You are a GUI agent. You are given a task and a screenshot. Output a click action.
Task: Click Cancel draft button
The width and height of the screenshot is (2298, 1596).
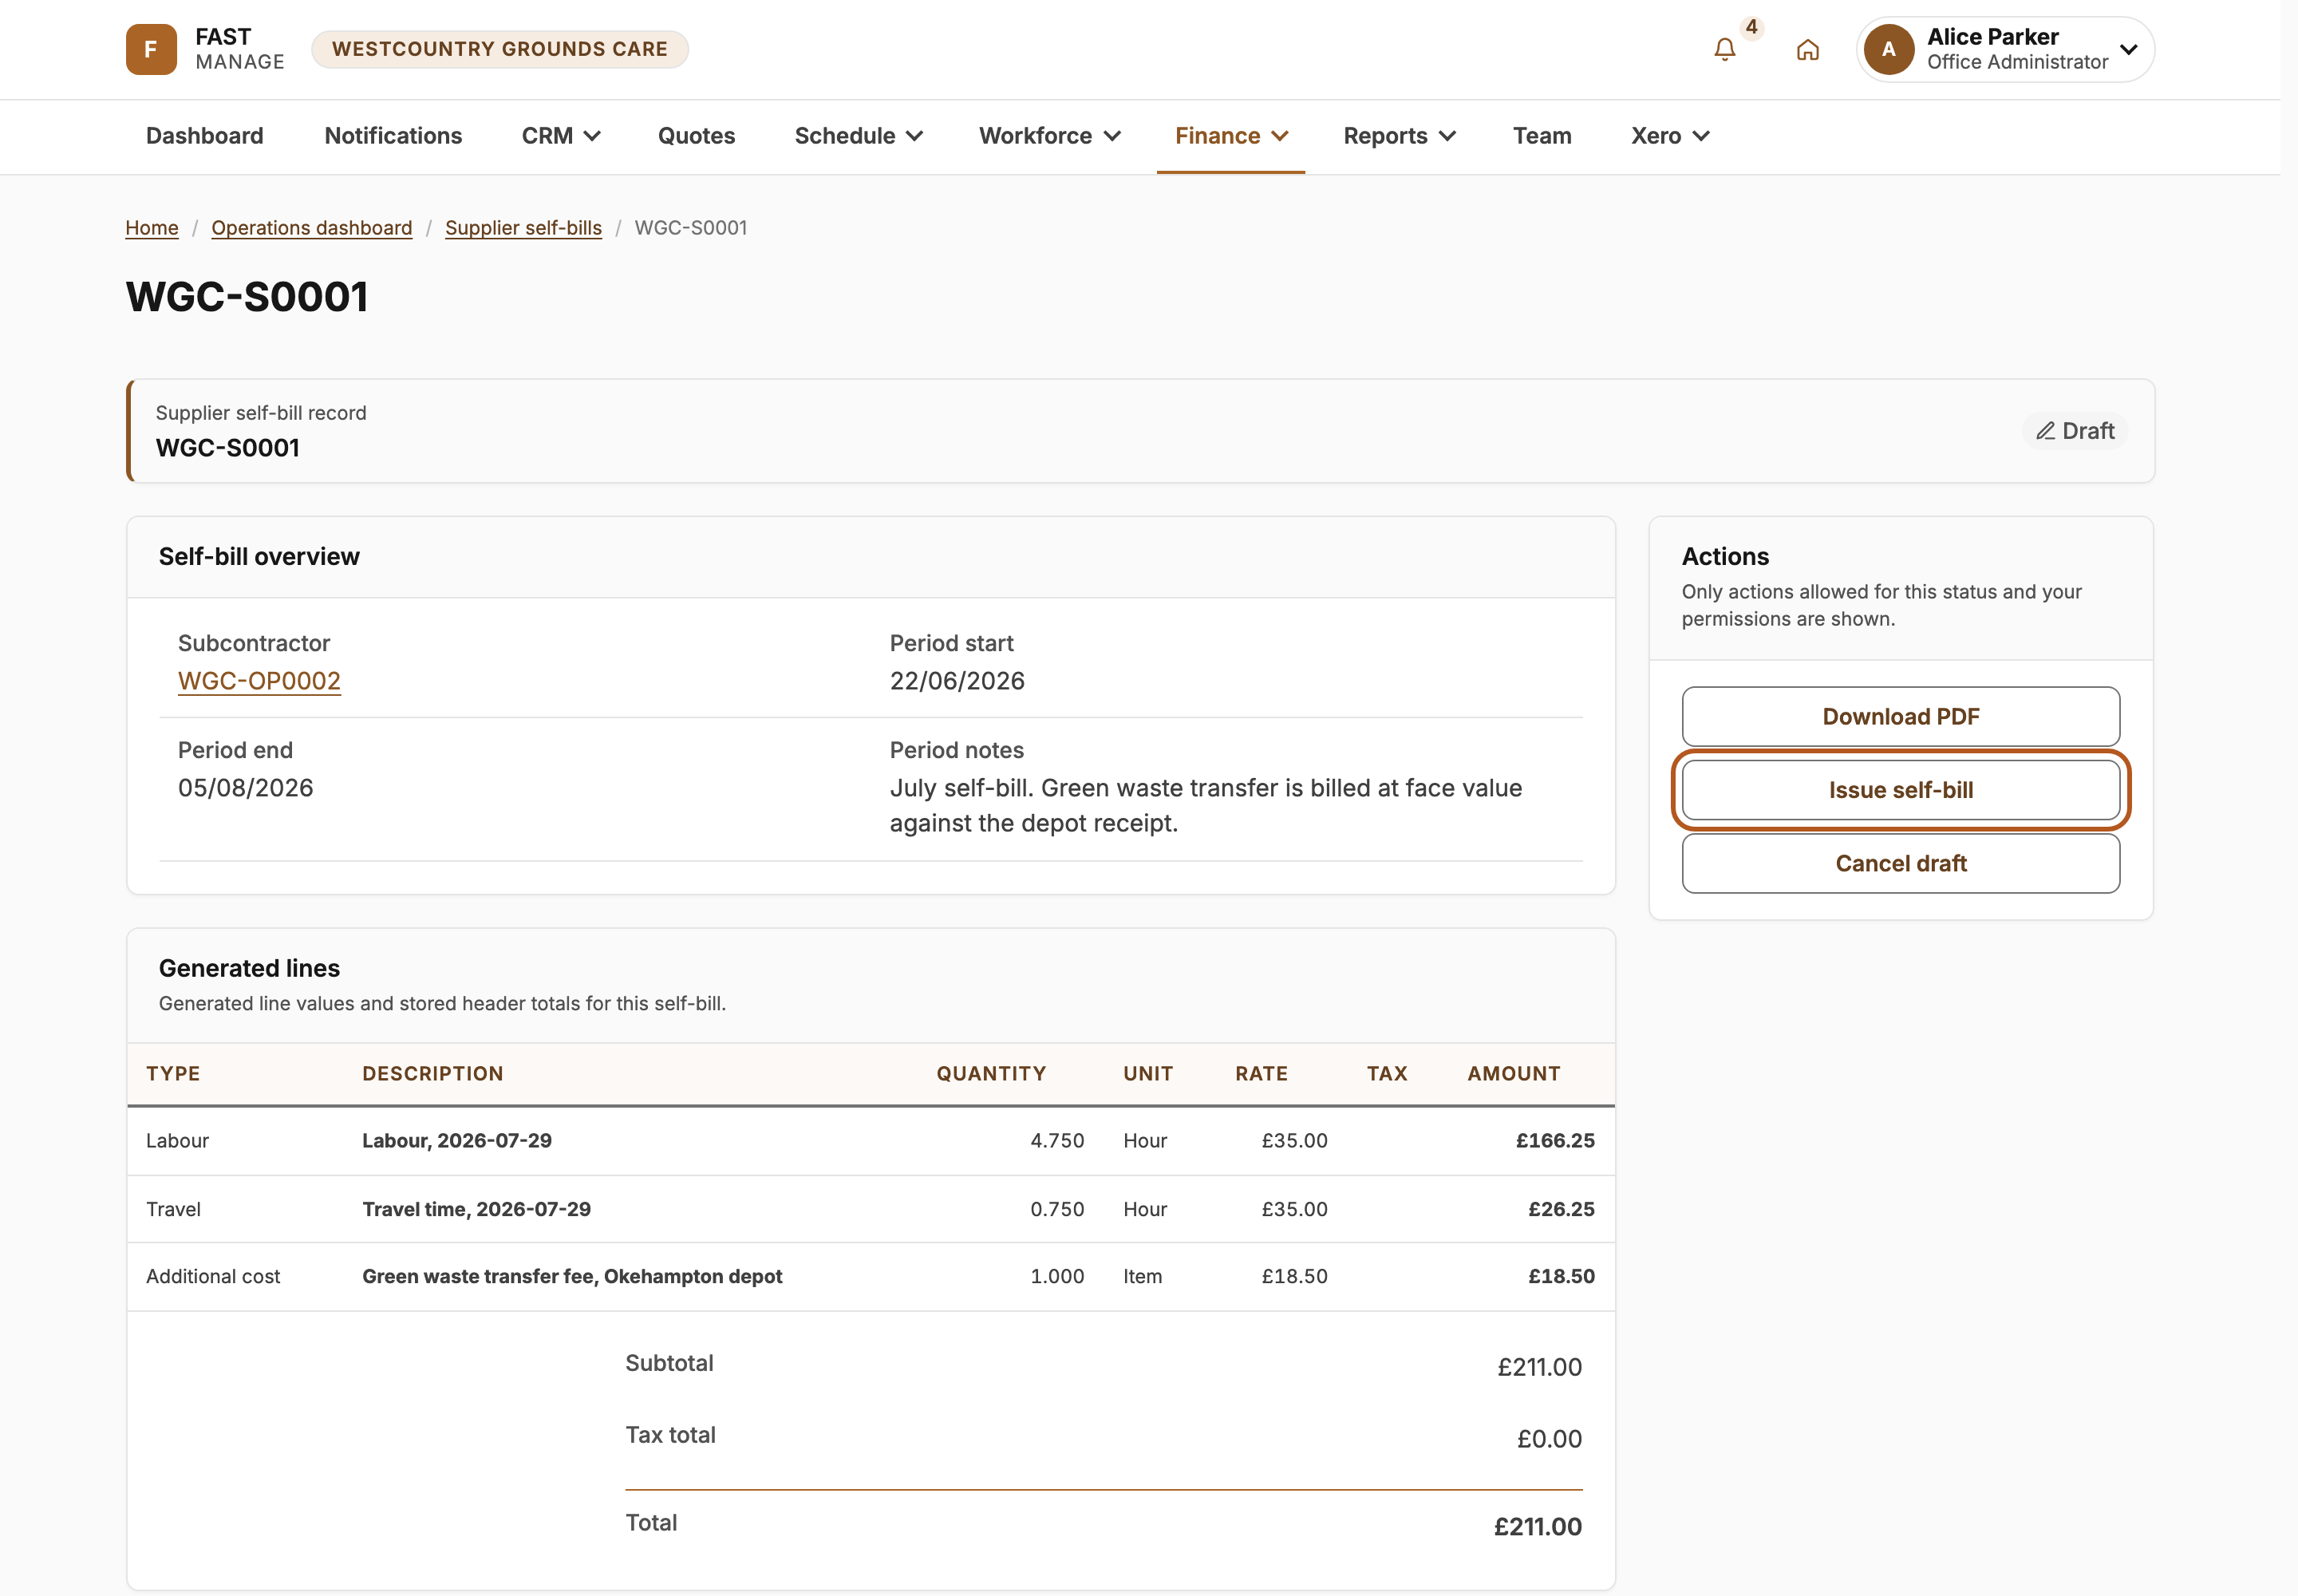[x=1900, y=863]
